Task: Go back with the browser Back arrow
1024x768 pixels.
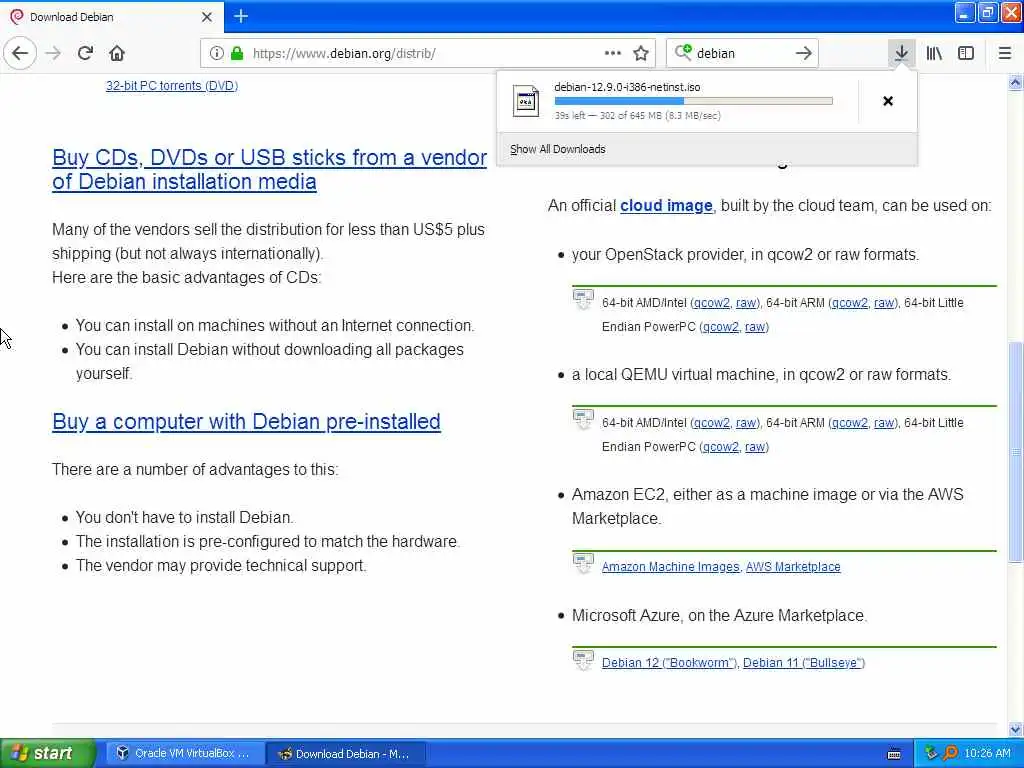Action: (x=20, y=54)
